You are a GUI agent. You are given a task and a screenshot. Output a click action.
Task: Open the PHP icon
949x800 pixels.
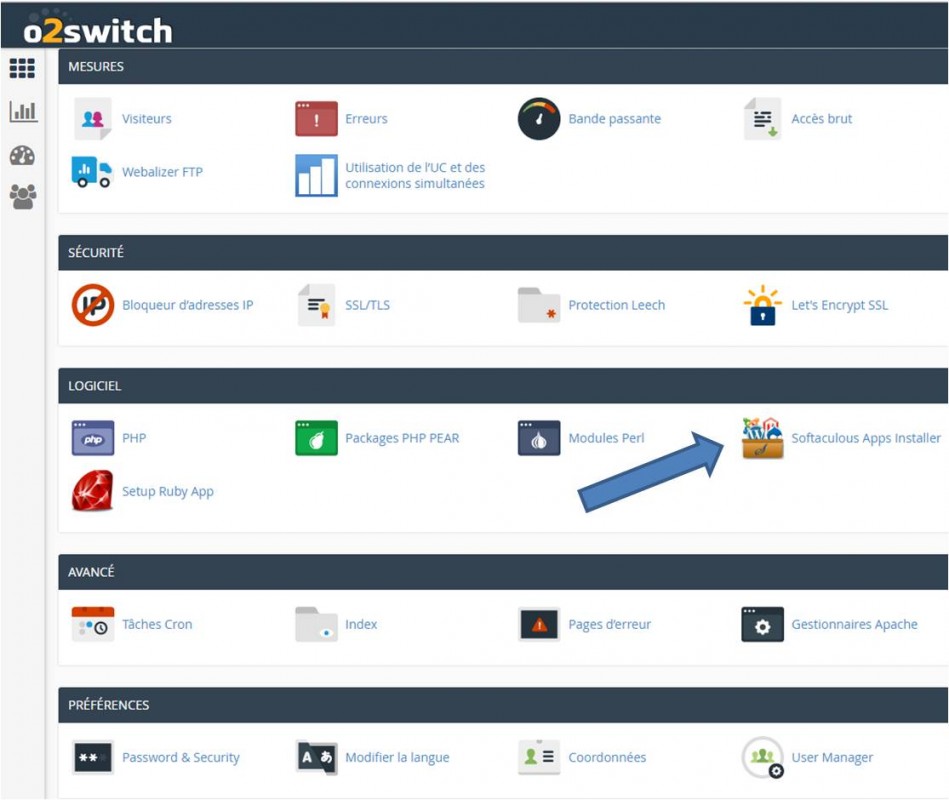93,438
